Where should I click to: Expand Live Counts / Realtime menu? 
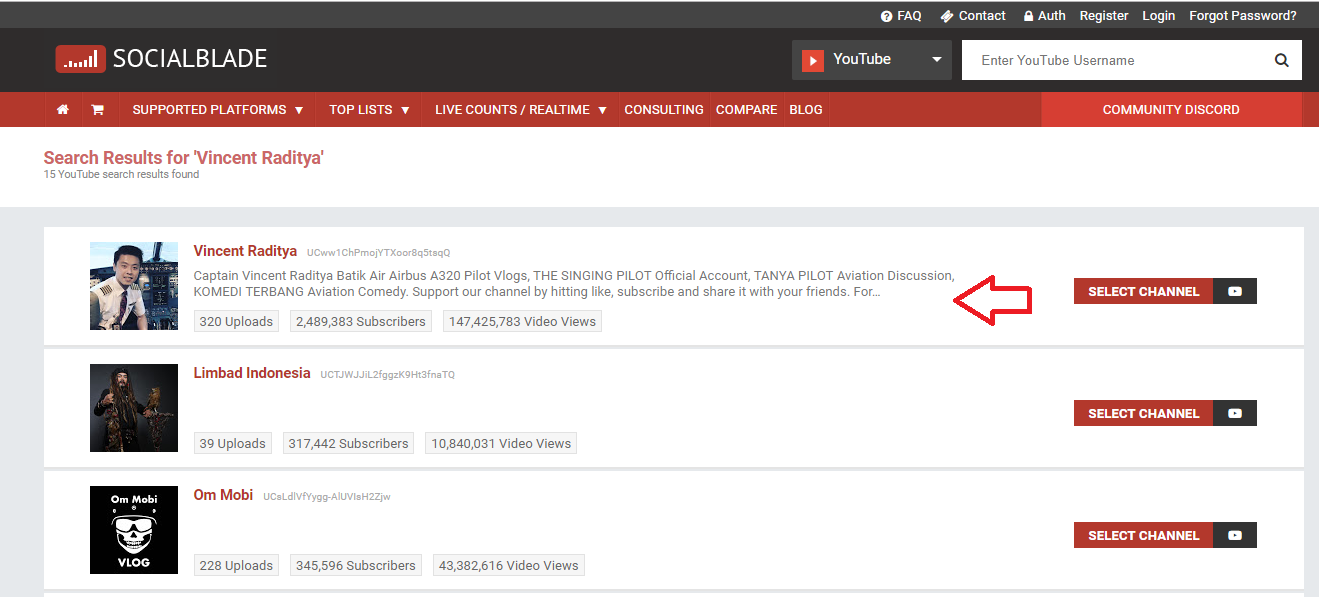[x=521, y=110]
